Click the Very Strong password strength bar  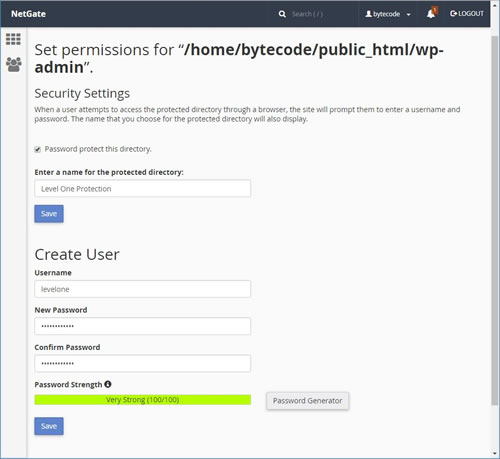[143, 400]
